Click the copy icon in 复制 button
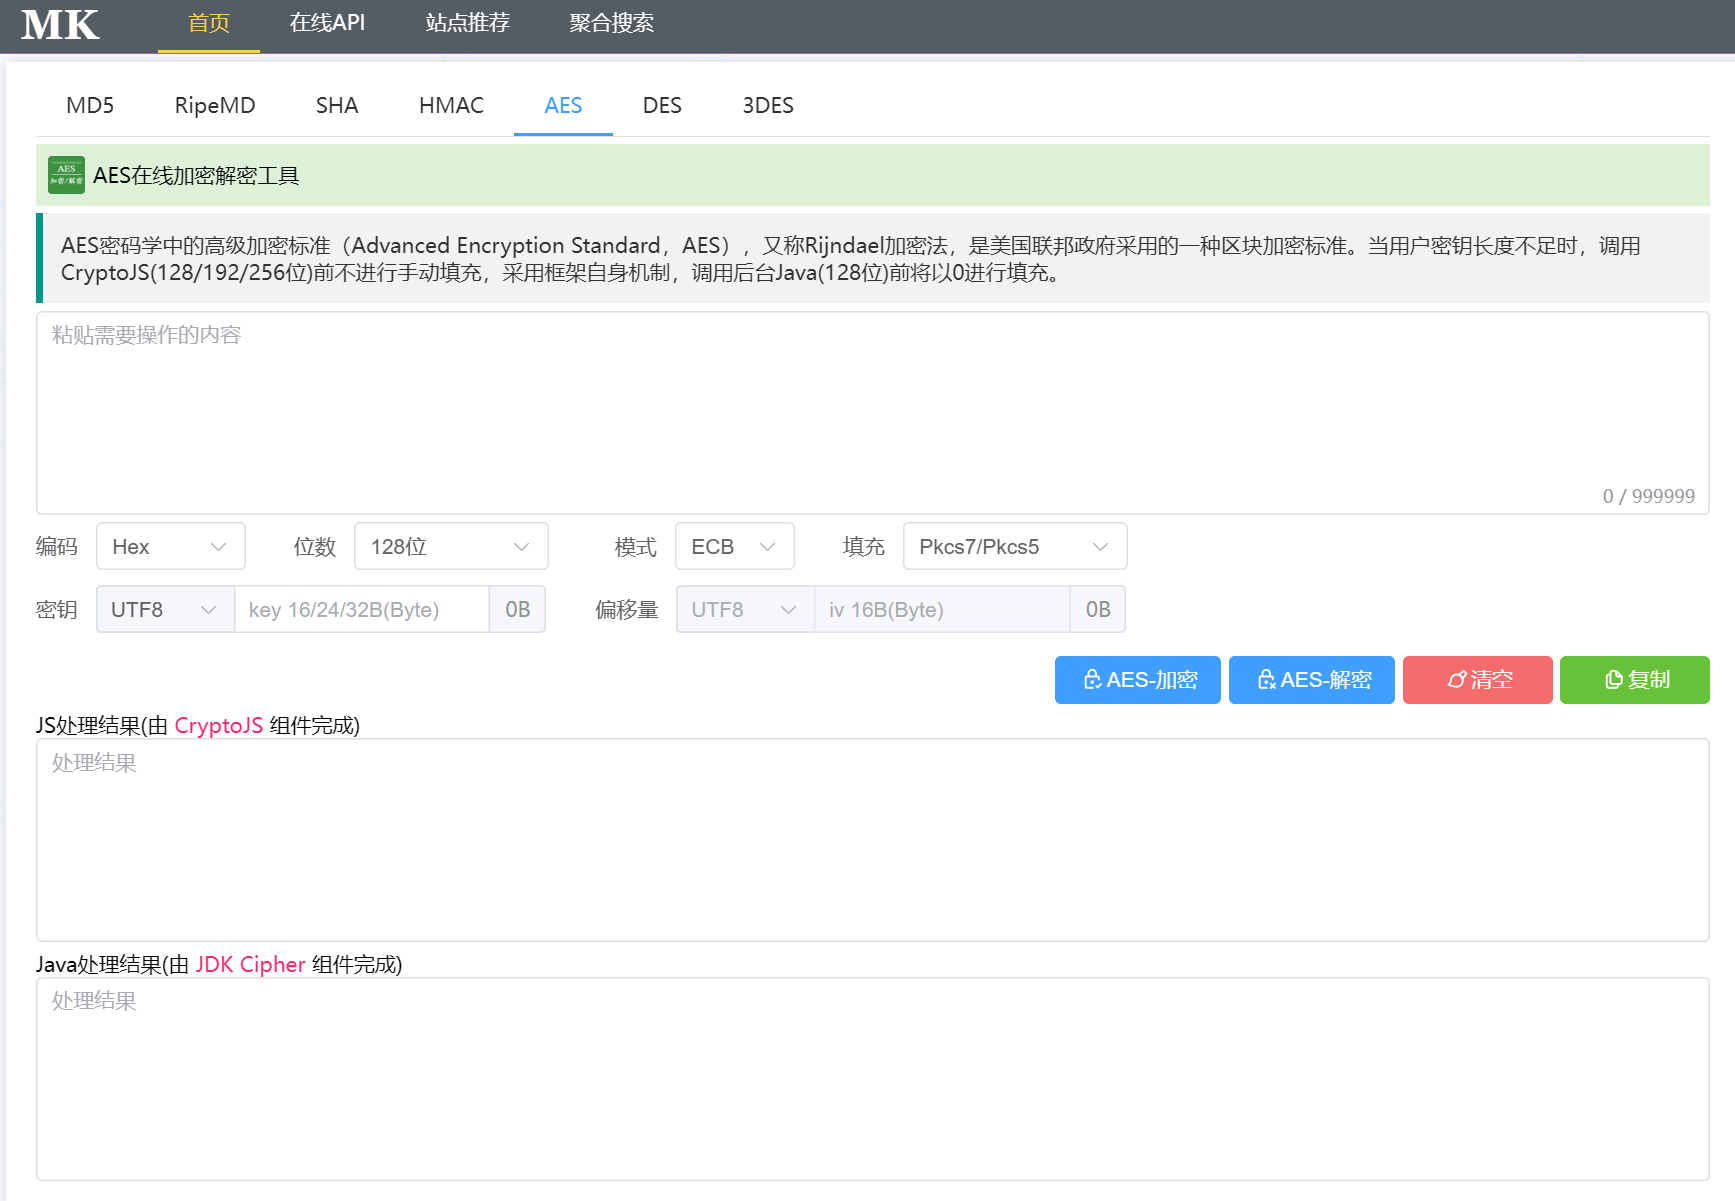The height and width of the screenshot is (1201, 1735). pos(1613,680)
